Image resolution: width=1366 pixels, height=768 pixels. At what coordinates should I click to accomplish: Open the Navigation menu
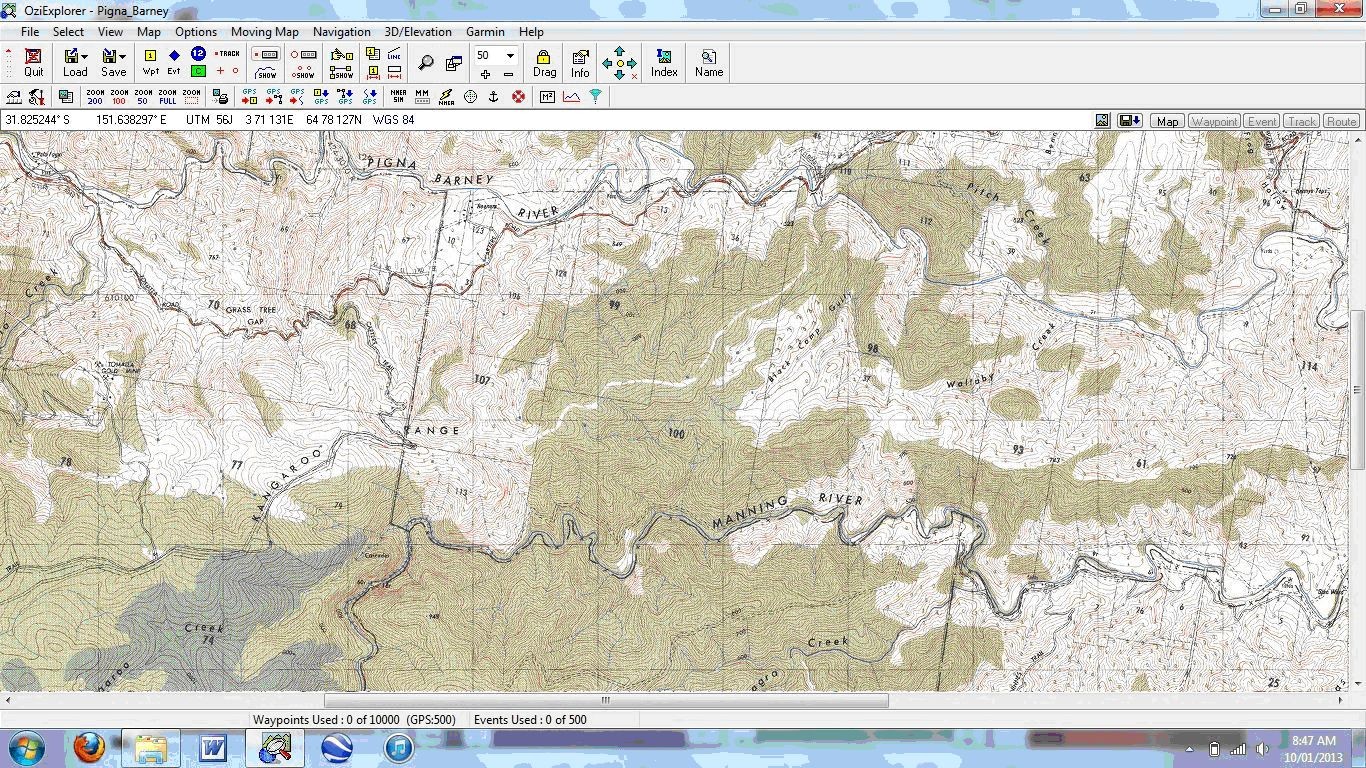click(x=342, y=32)
